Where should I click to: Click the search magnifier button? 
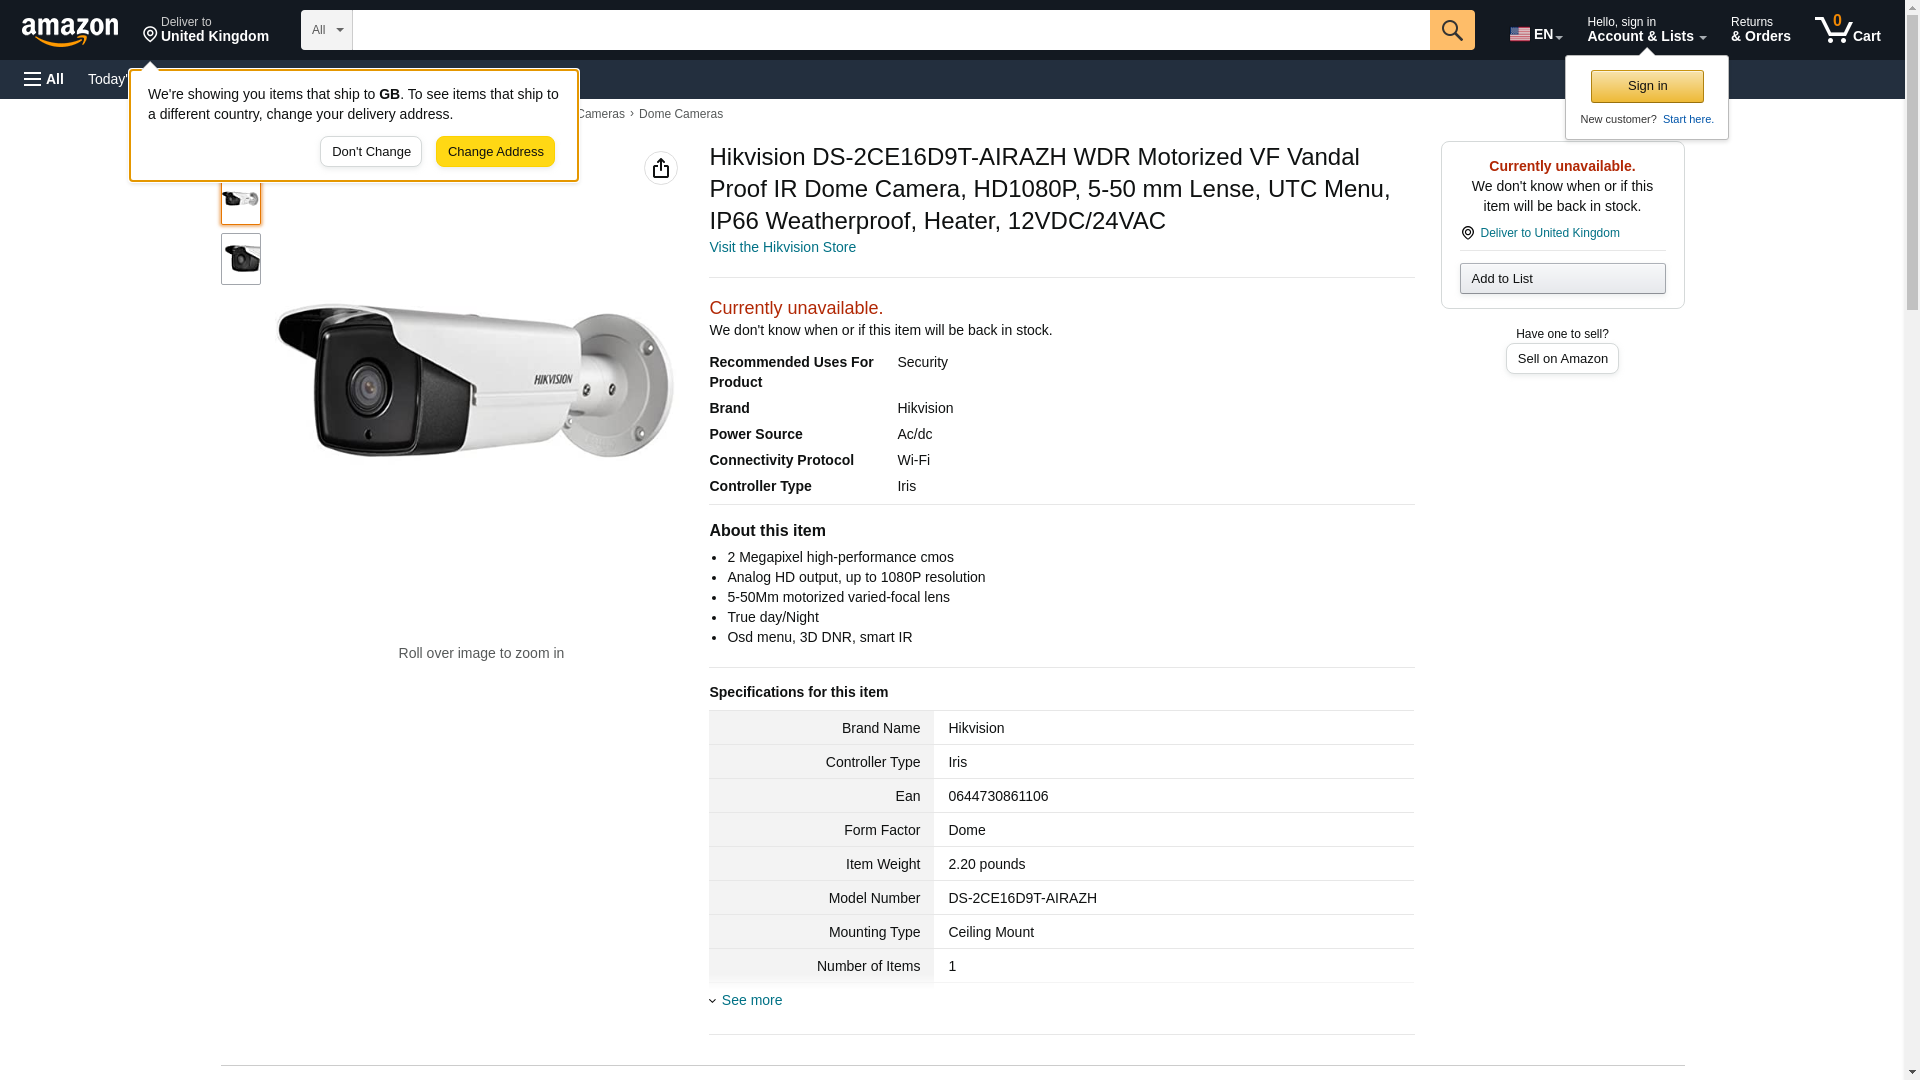1451,30
